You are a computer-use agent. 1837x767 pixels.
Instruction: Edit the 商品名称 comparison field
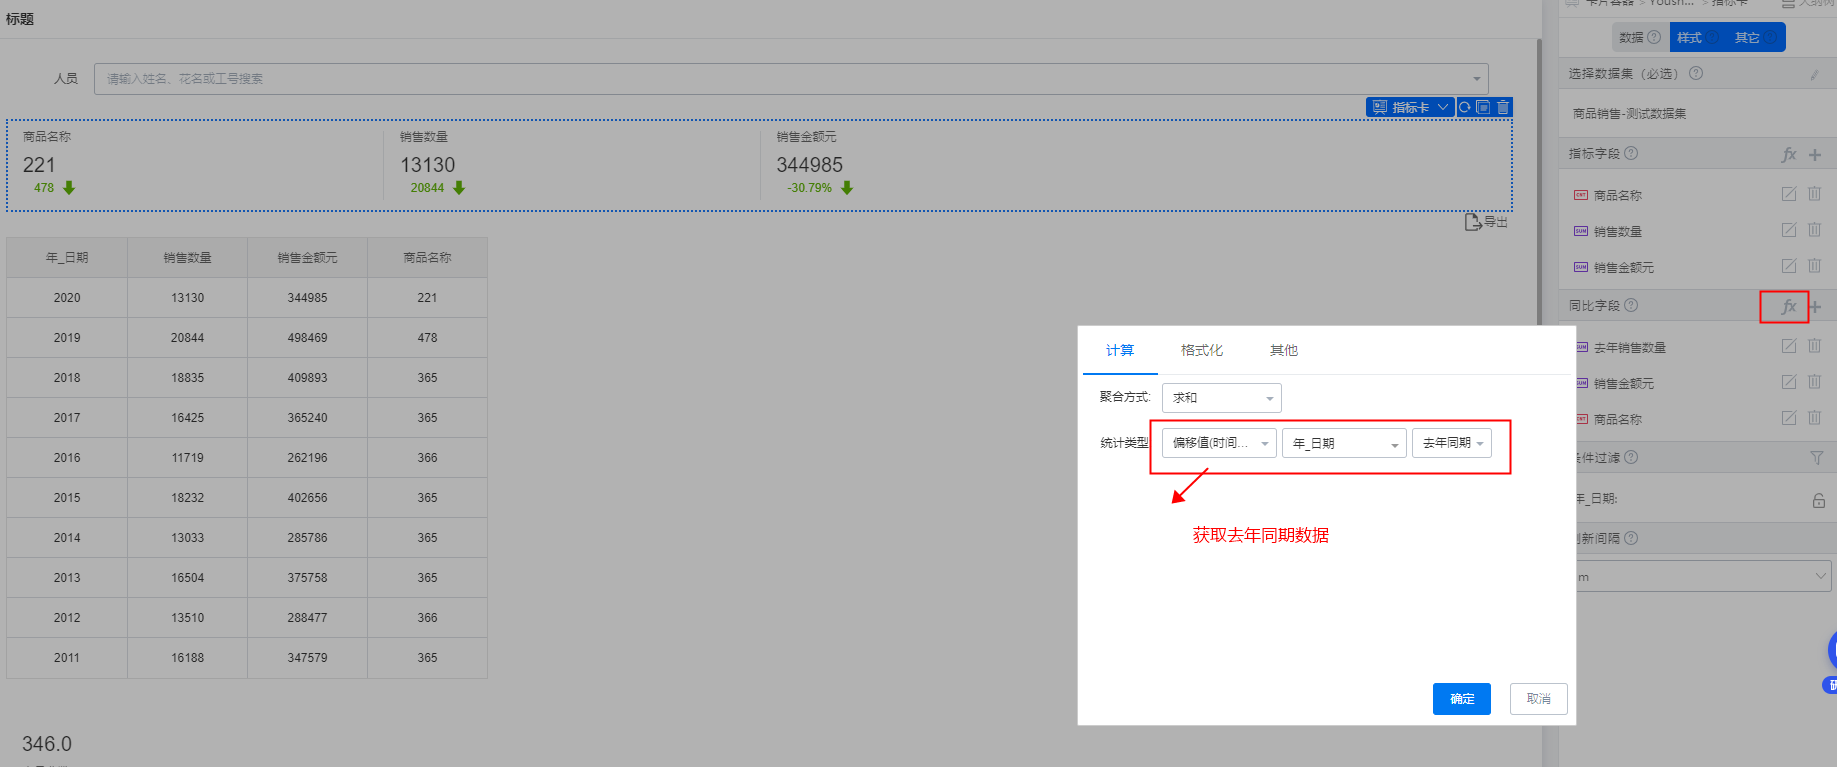coord(1789,418)
